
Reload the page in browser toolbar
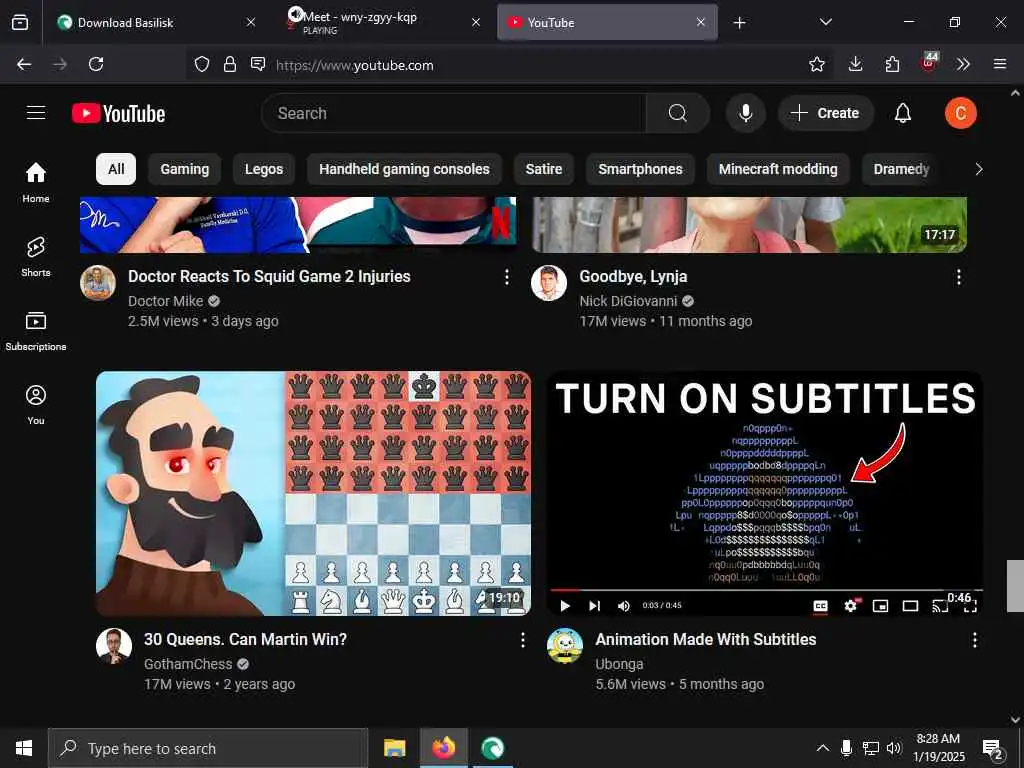point(96,64)
